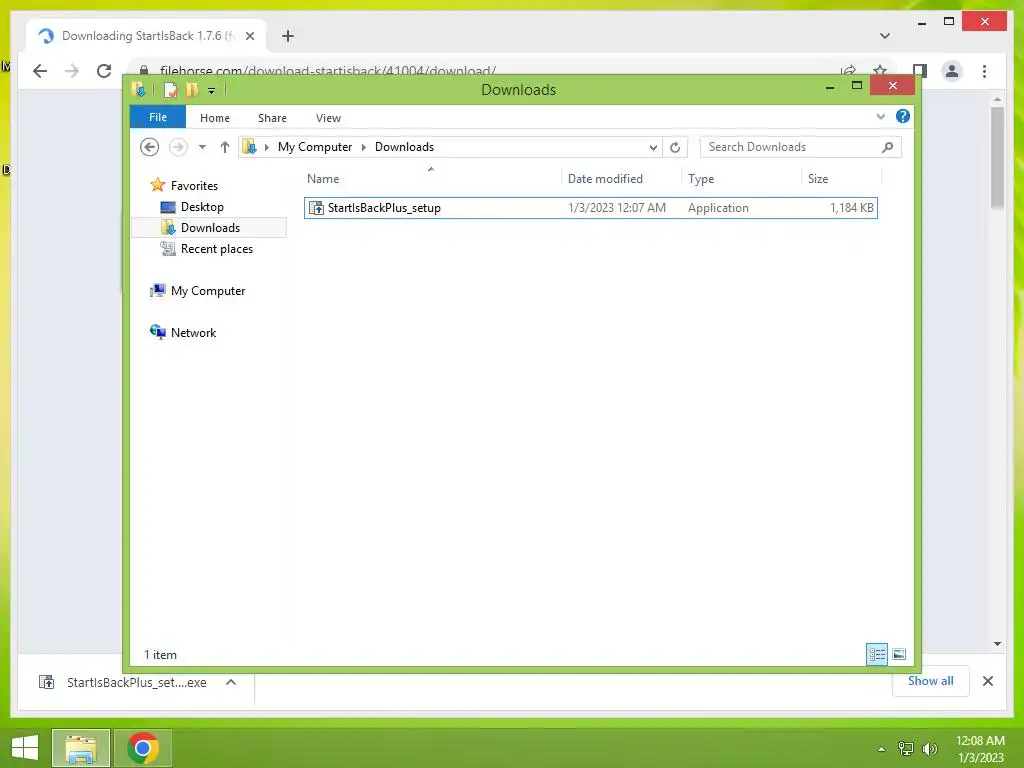Click New Folder icon in Explorer title bar
Image resolution: width=1024 pixels, height=768 pixels.
pyautogui.click(x=192, y=89)
